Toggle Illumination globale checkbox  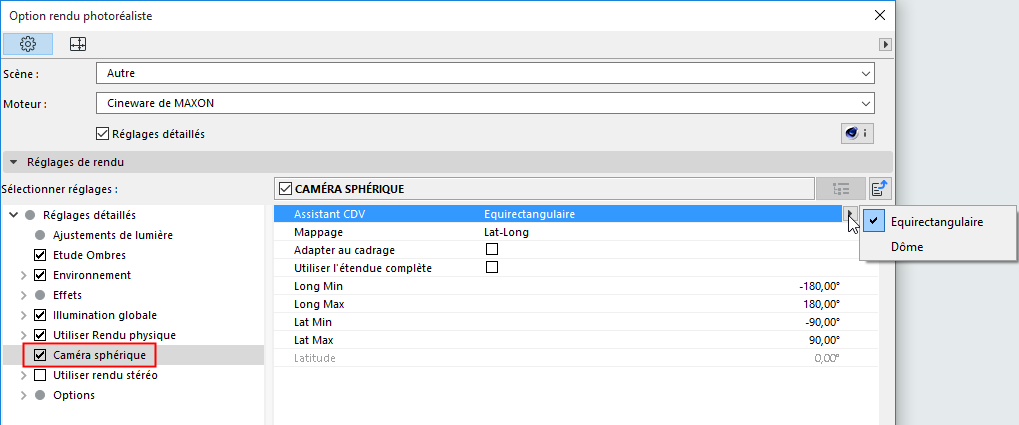[40, 315]
